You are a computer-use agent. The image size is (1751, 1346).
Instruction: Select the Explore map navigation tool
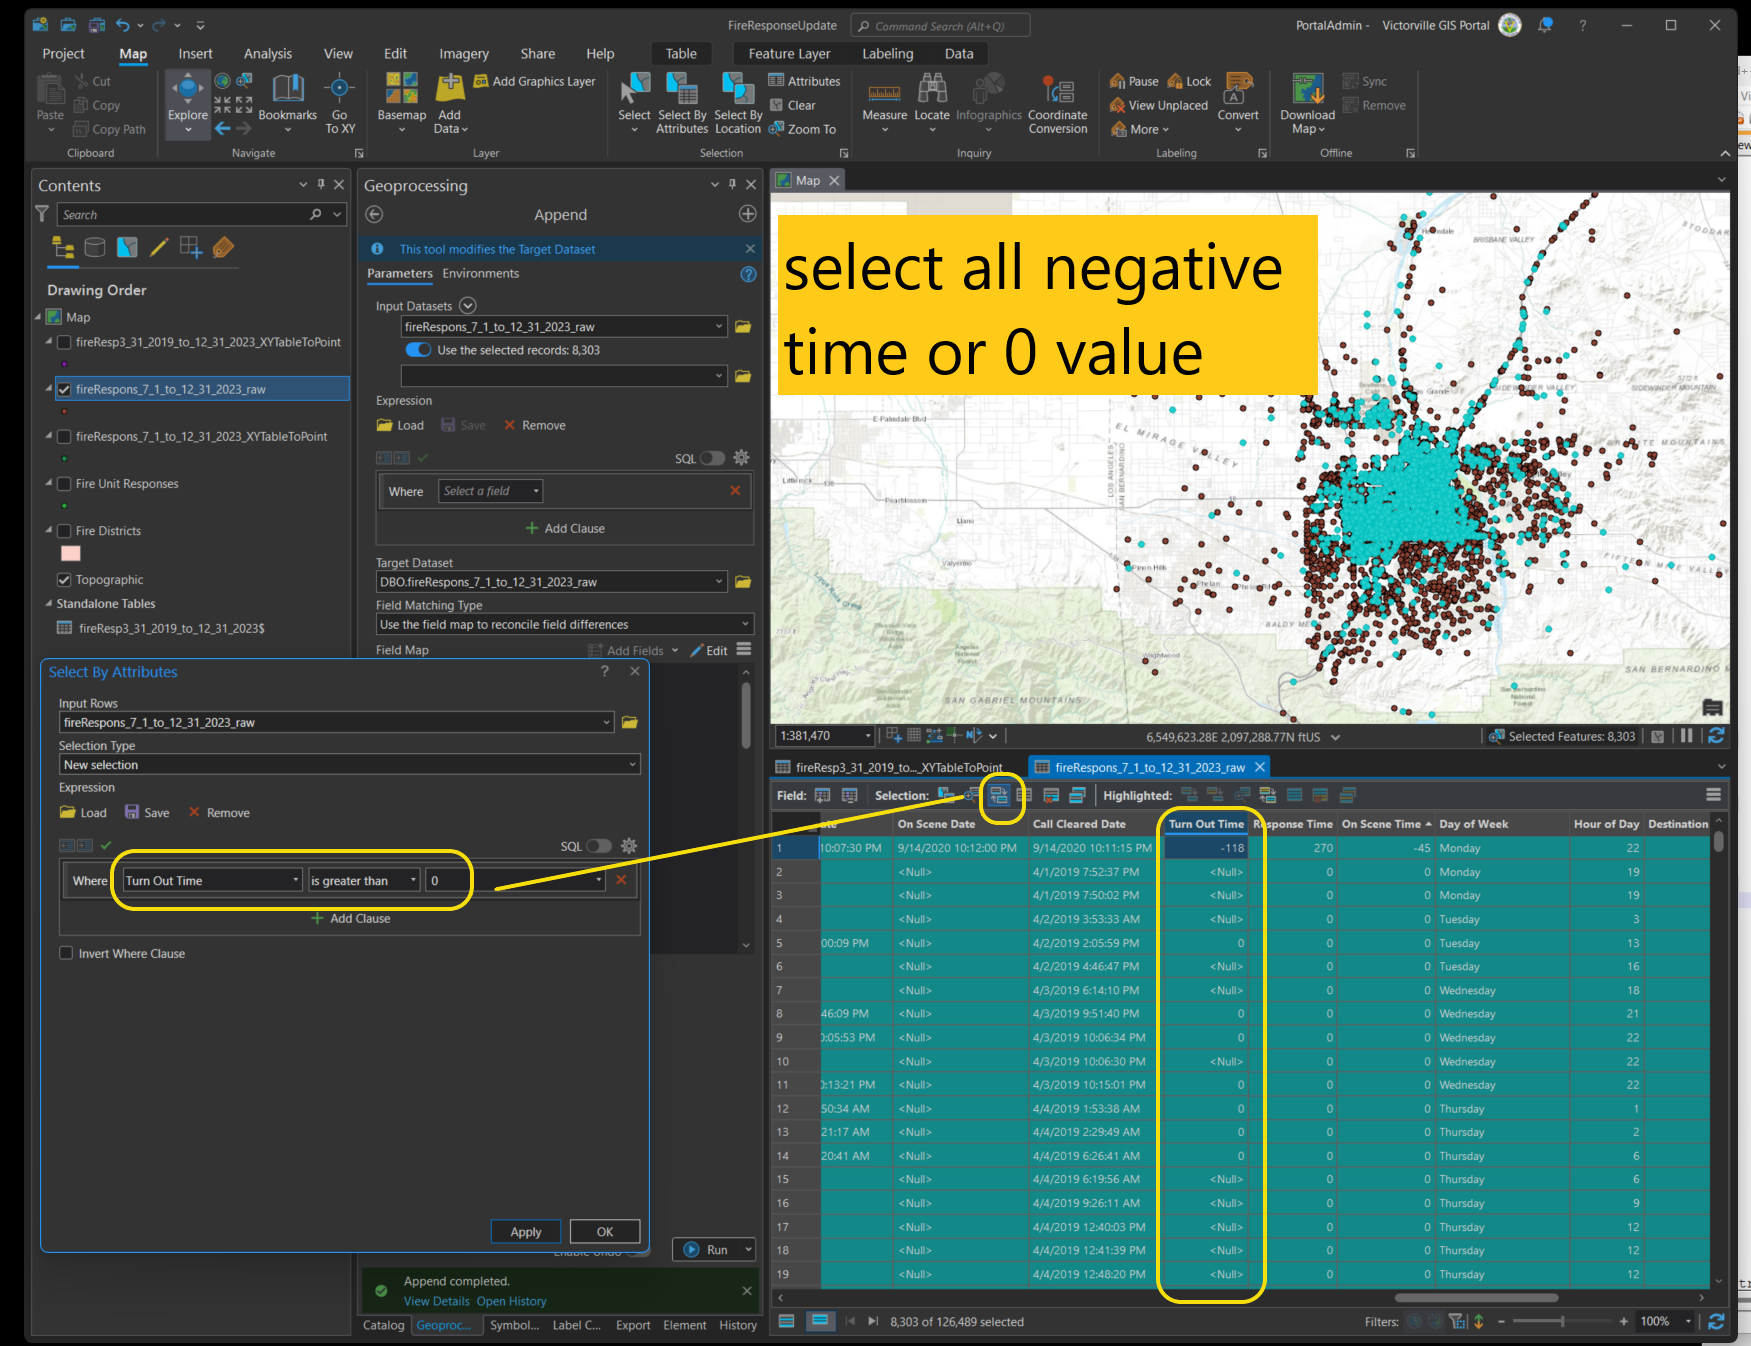click(188, 103)
